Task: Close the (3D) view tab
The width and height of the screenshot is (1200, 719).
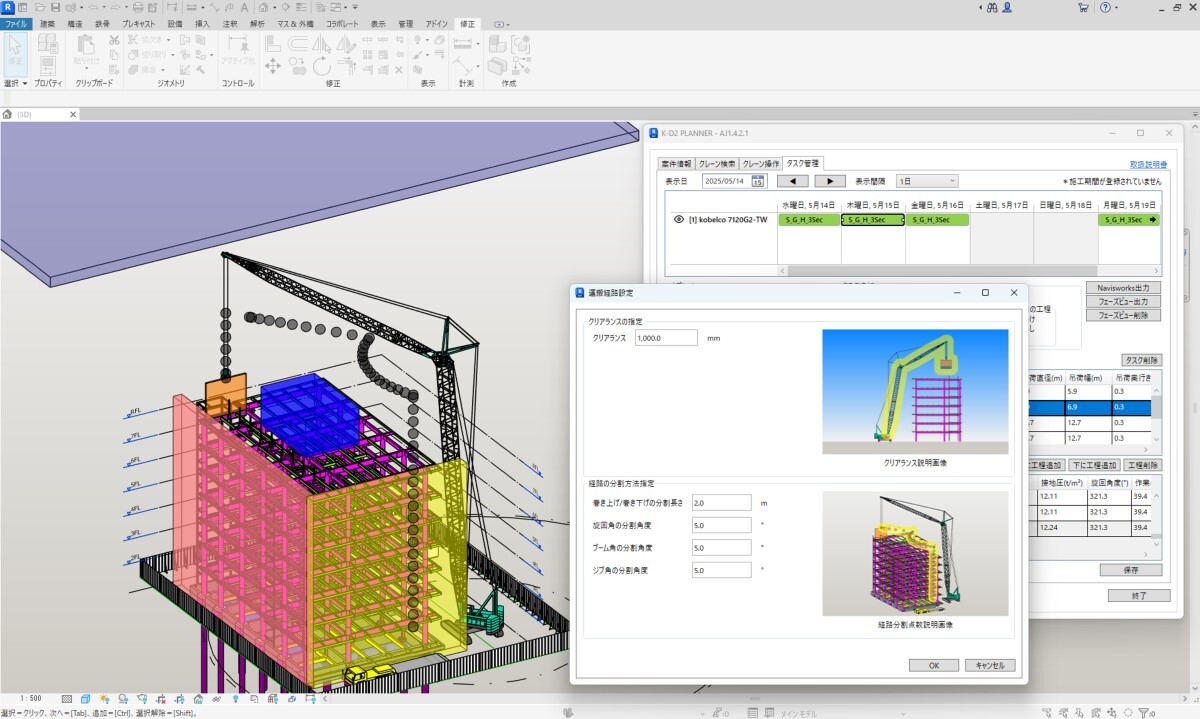Action: (x=72, y=115)
